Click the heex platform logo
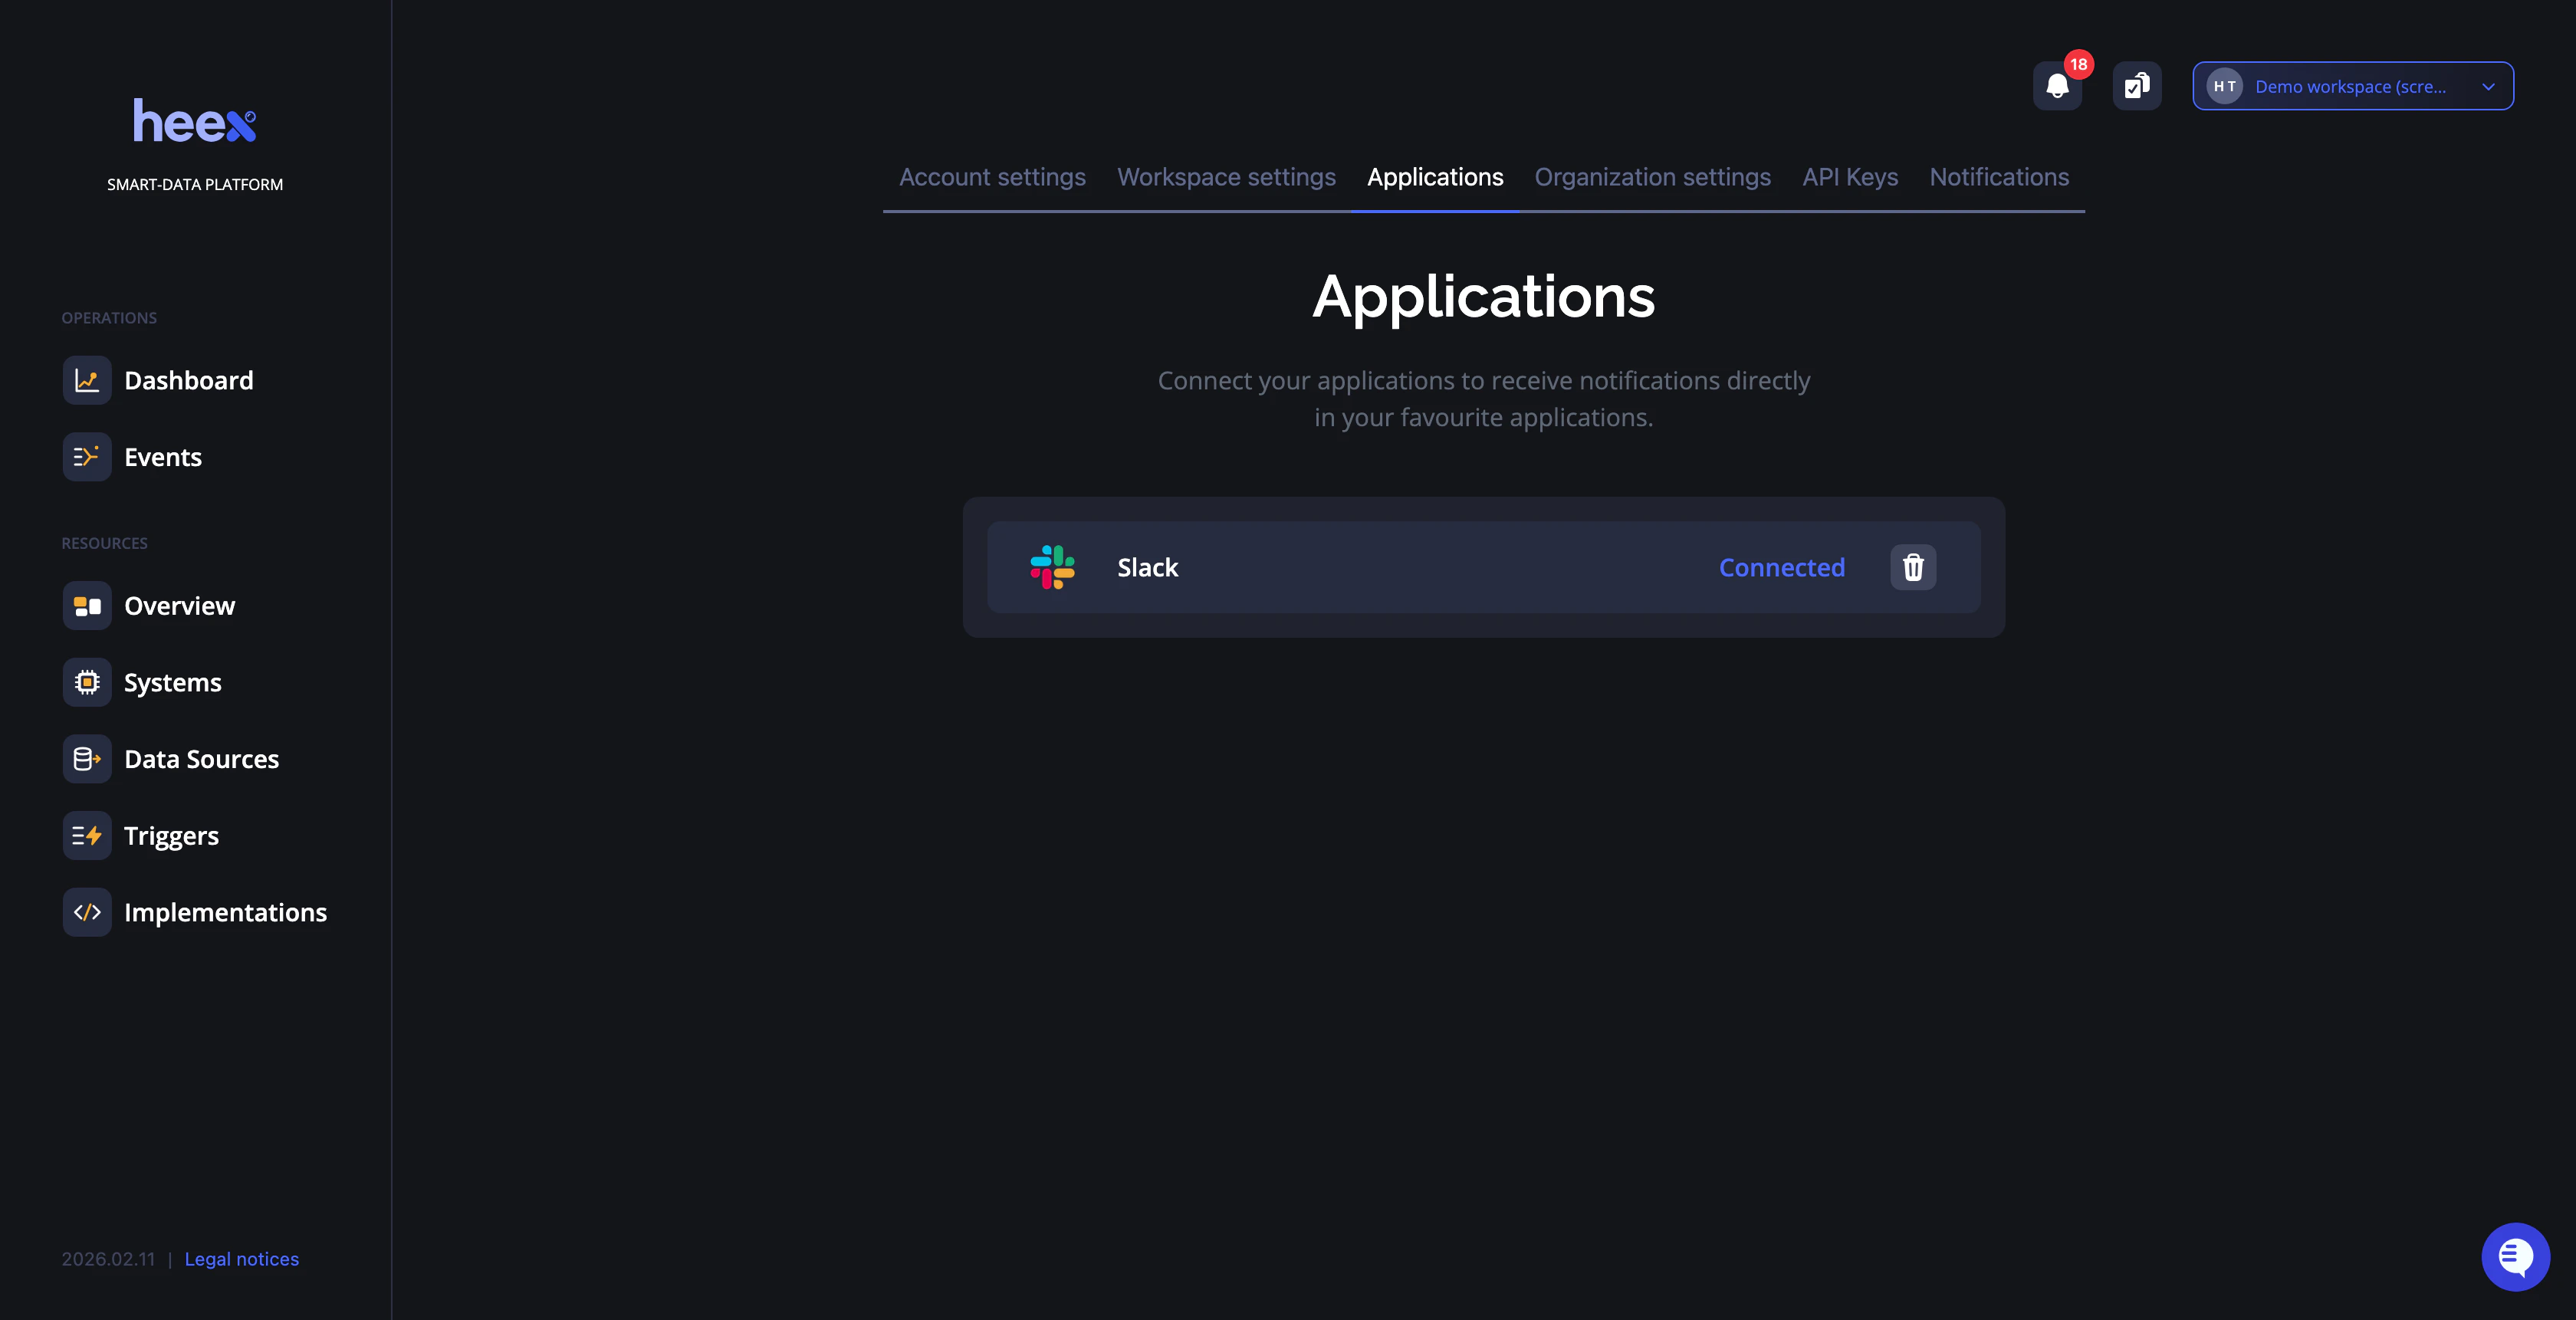Screen dimensions: 2576x1320 coord(194,119)
